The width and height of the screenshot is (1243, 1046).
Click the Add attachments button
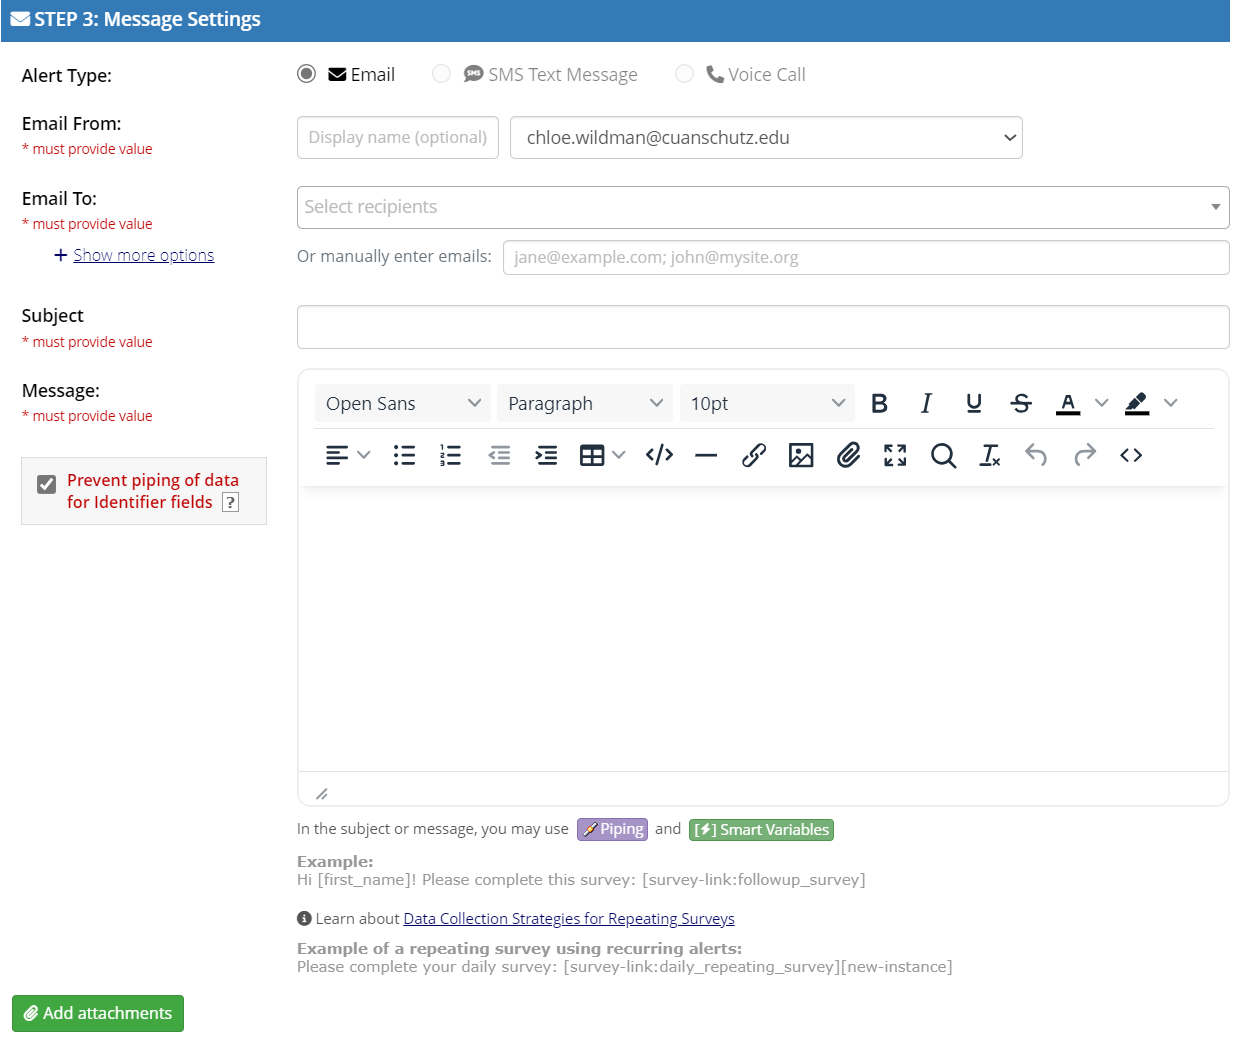(97, 1013)
